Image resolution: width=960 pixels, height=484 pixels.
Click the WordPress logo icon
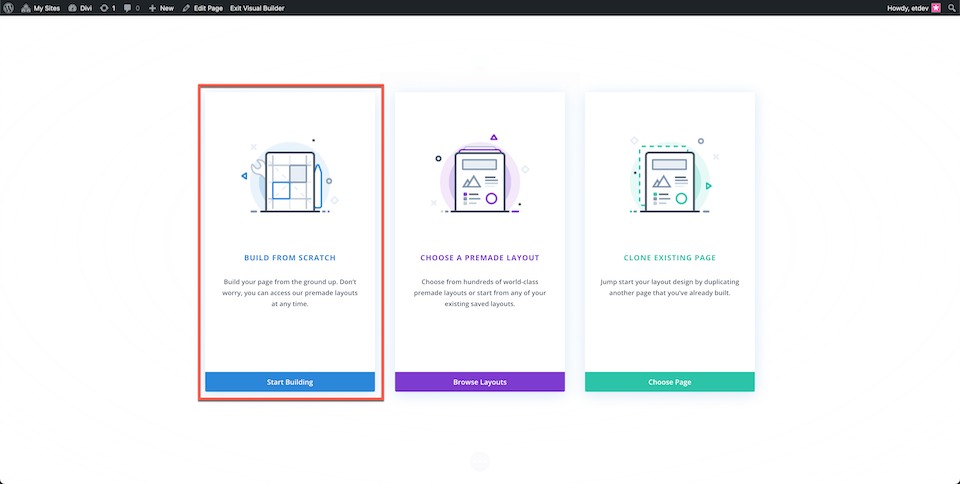pyautogui.click(x=9, y=8)
